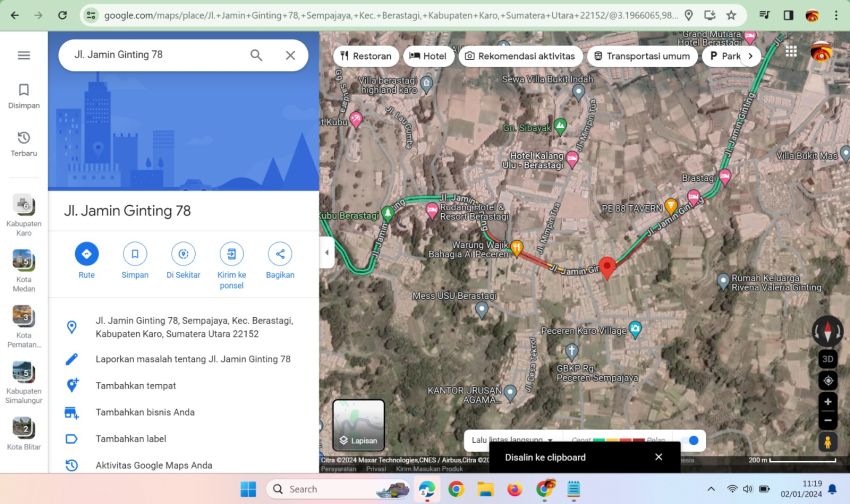Click the Hotel Kalang Ulu Berastagi marker

572,159
